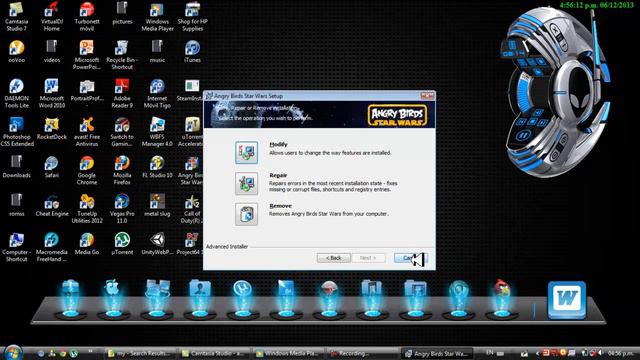Open the Downloads folder on desktop
The height and width of the screenshot is (360, 640).
pos(16,167)
